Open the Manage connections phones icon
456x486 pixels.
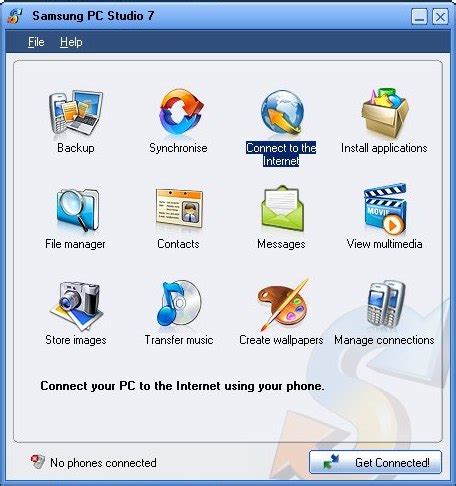[x=386, y=304]
